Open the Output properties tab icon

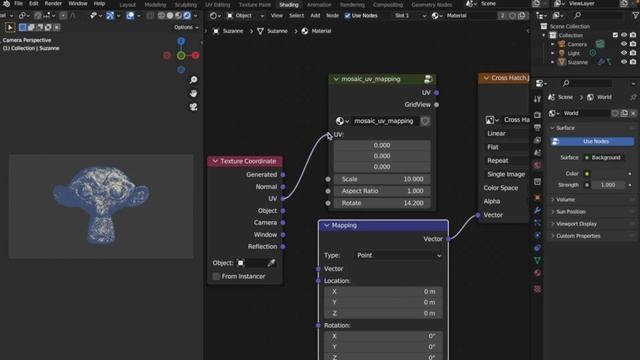(537, 128)
